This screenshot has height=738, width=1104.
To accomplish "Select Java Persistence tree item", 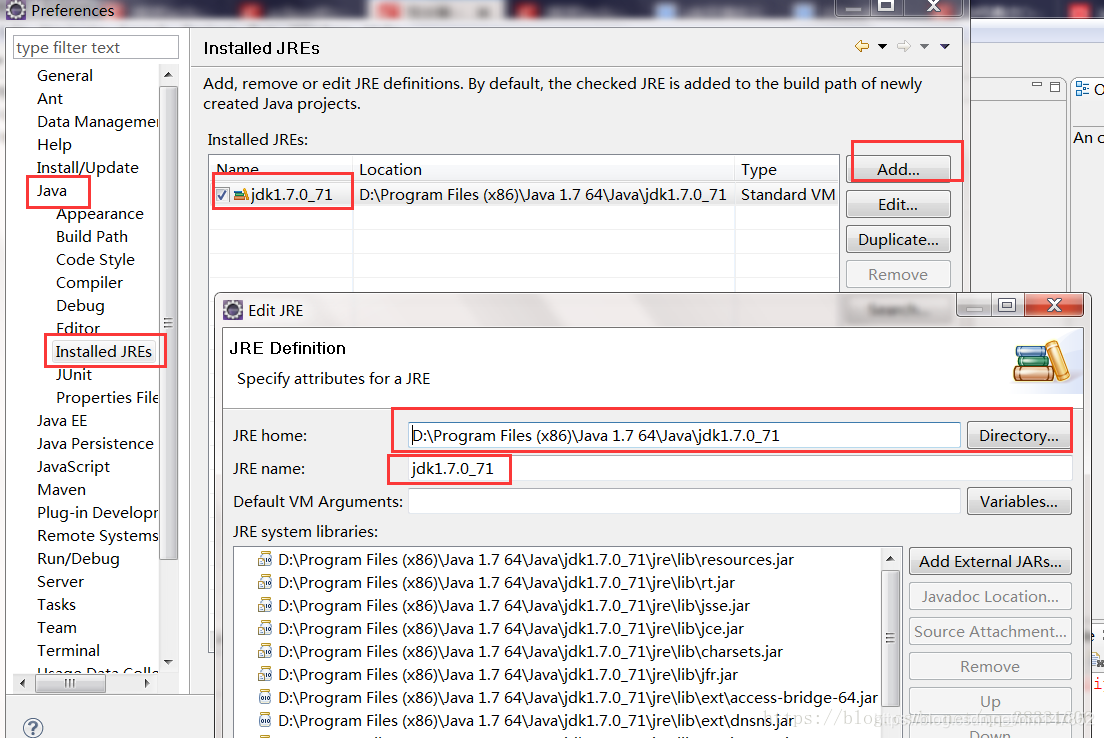I will click(95, 444).
